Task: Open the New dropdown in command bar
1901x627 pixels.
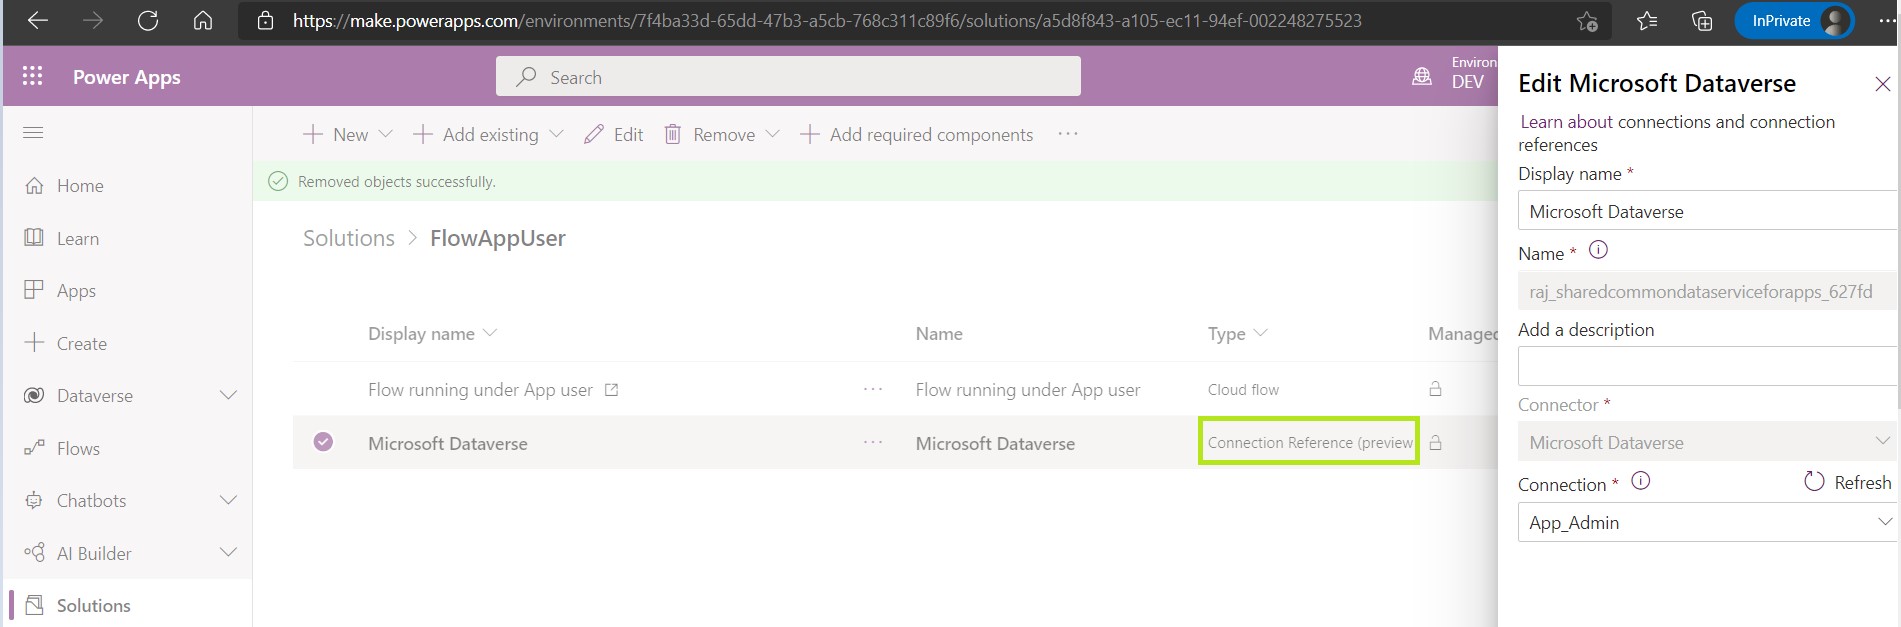Action: (x=347, y=134)
